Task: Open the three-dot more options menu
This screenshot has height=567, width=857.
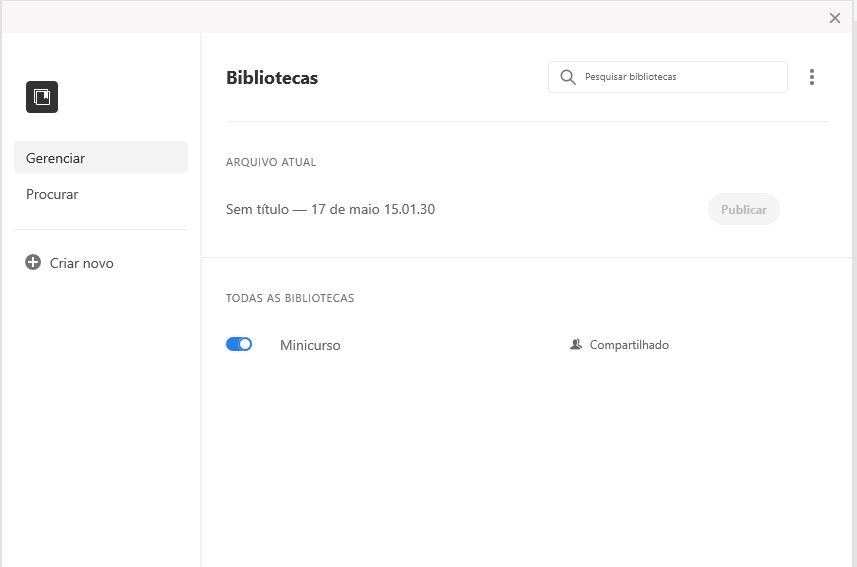Action: pyautogui.click(x=812, y=77)
